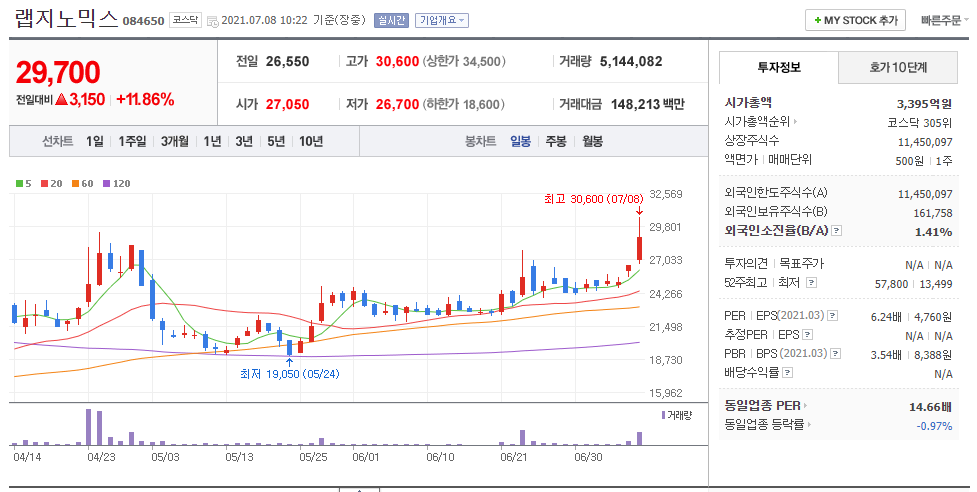Click help icon next to 외국인소진율(B/A)
Image resolution: width=977 pixels, height=492 pixels.
[836, 231]
